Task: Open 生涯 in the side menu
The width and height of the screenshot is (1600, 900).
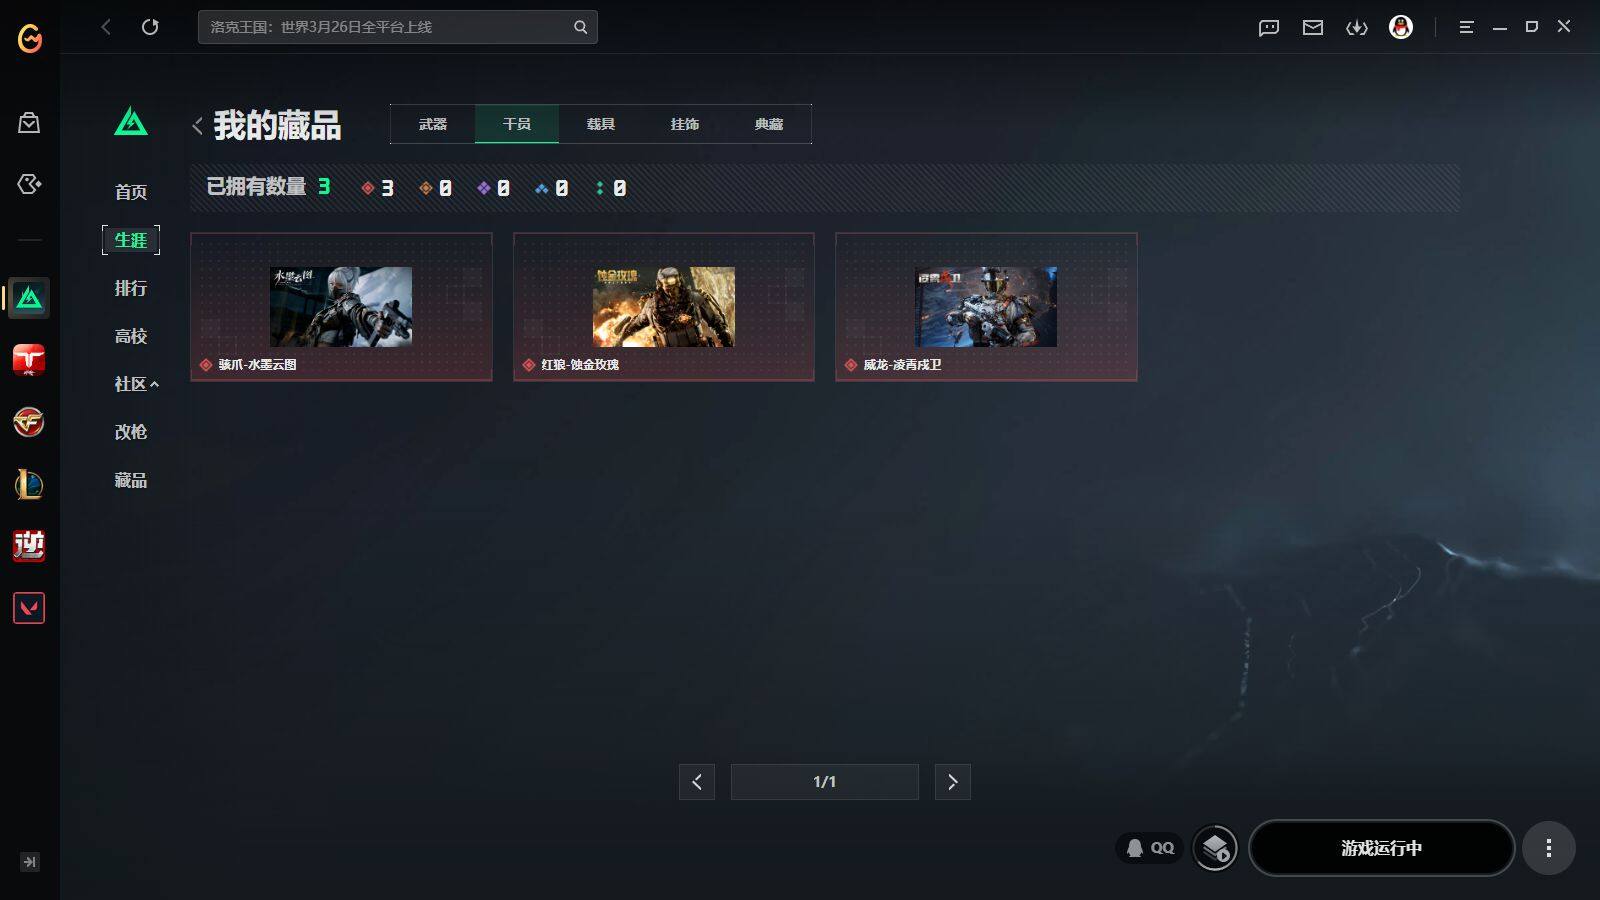Action: coord(131,240)
